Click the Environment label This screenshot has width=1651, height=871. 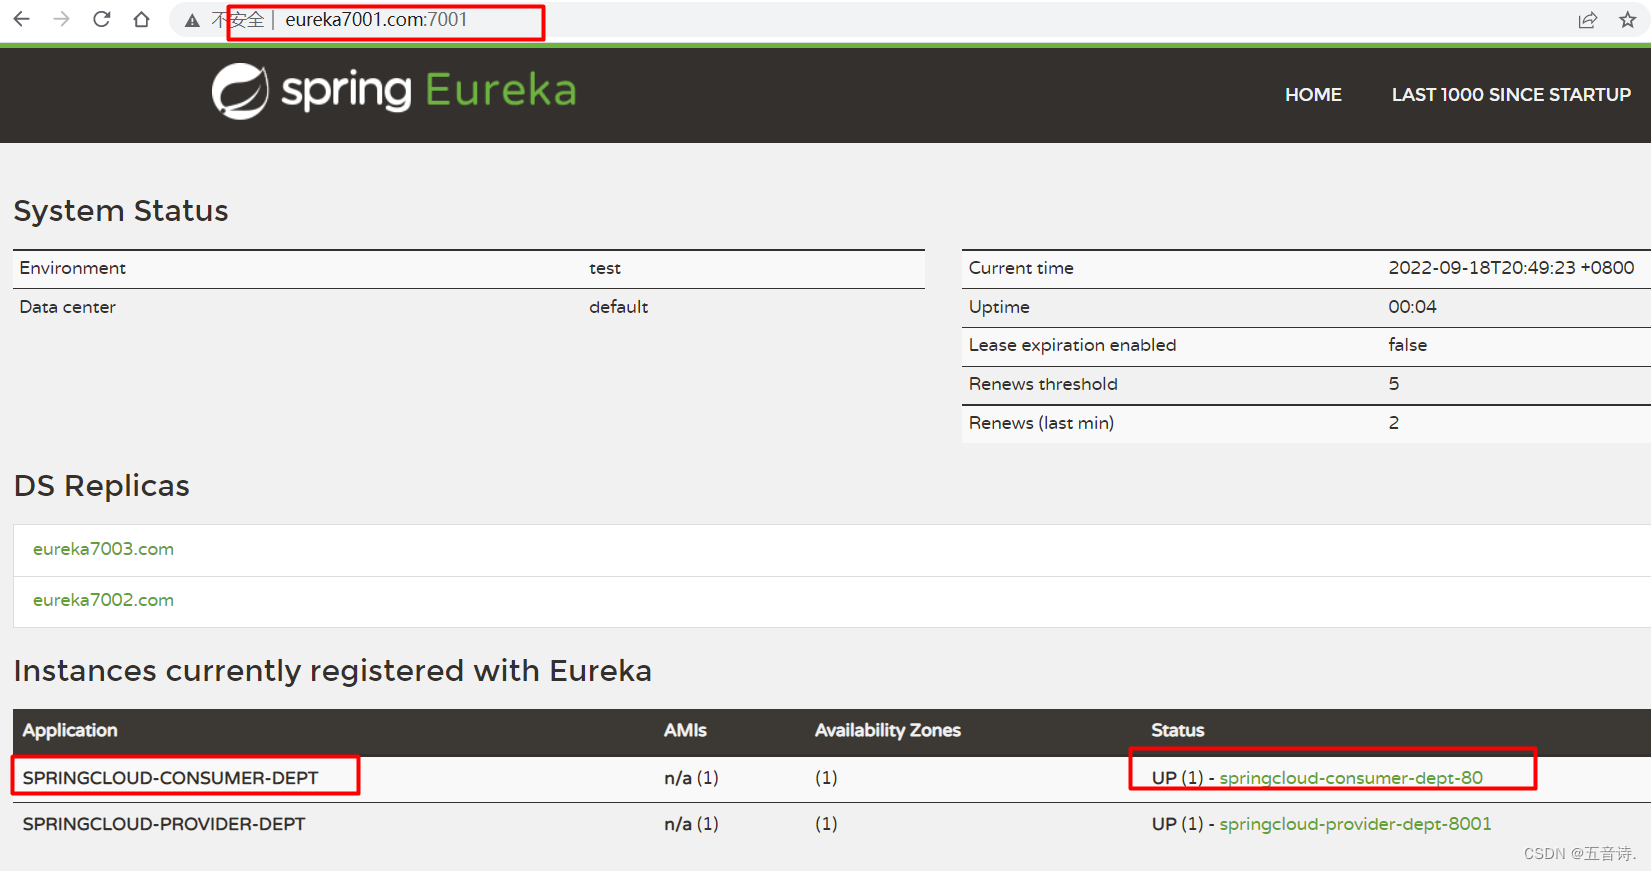click(72, 268)
